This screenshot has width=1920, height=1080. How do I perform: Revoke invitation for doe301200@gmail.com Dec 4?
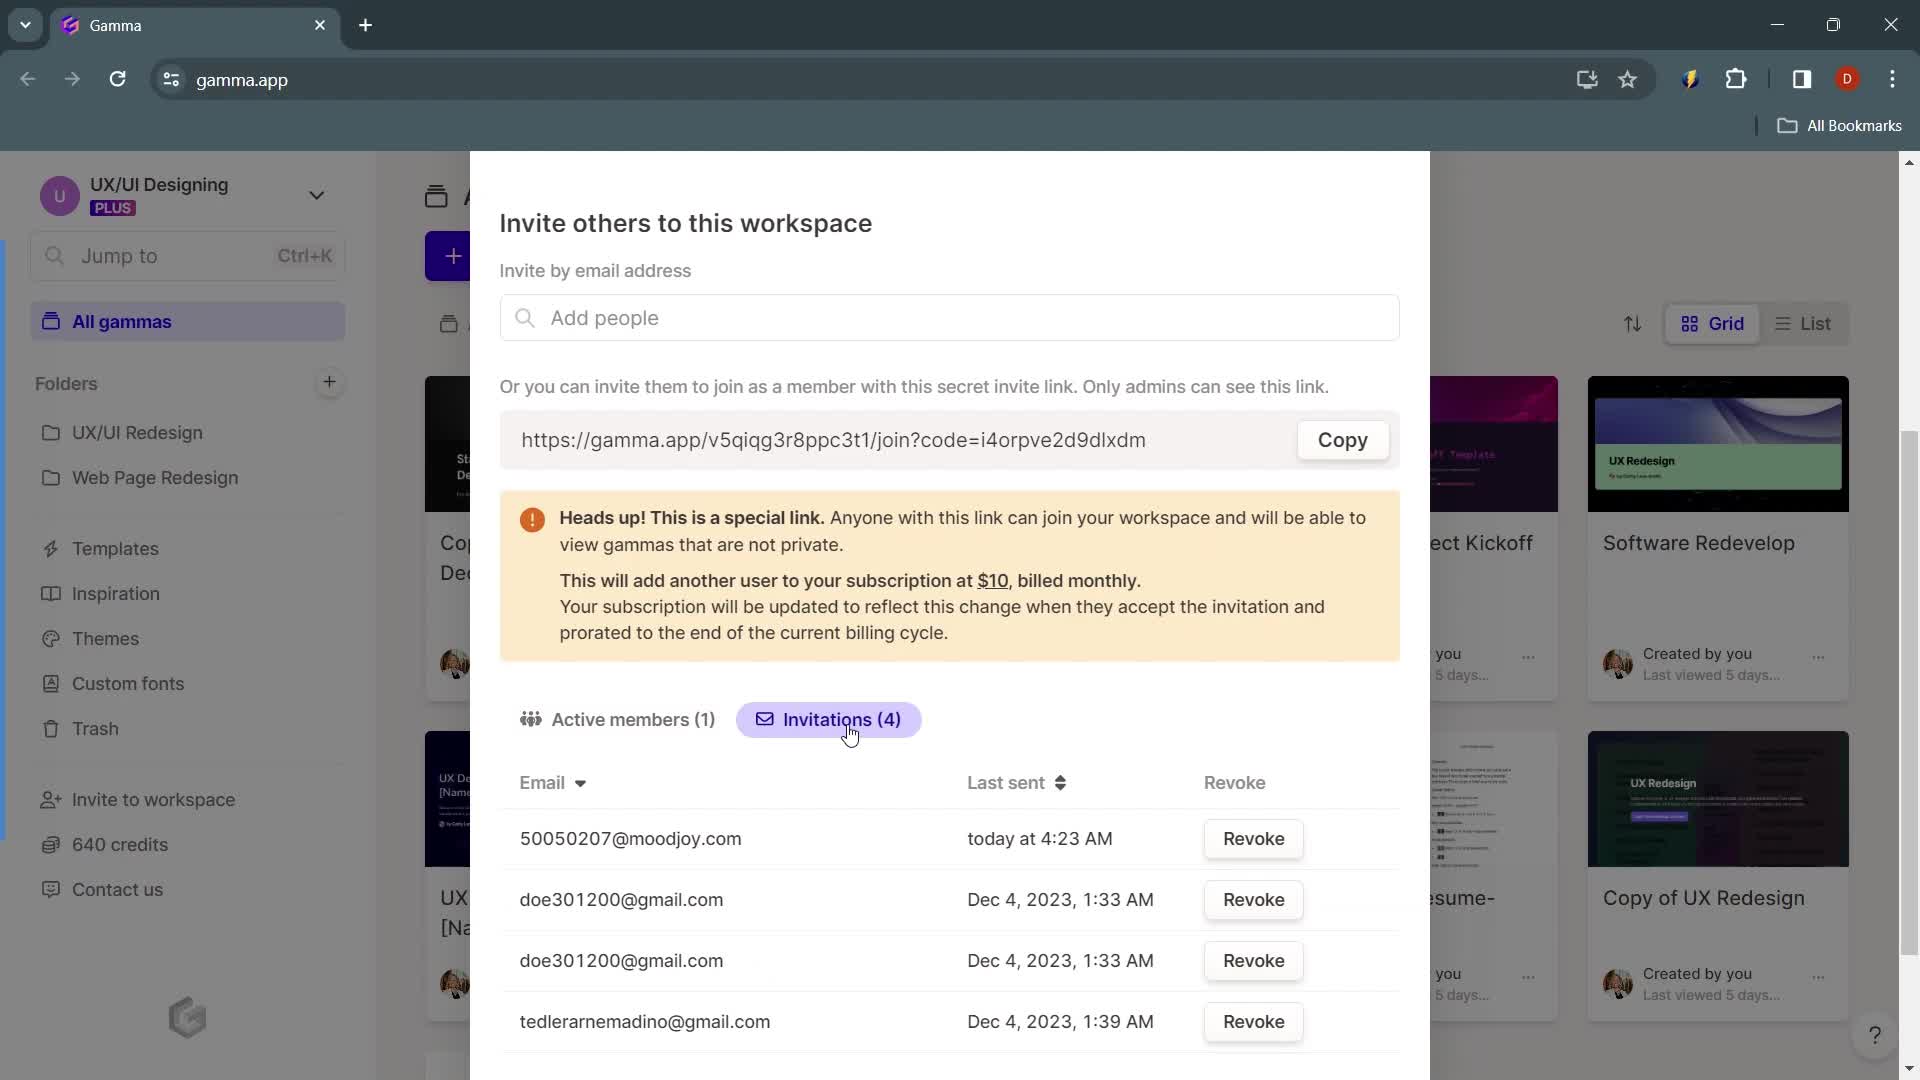click(x=1254, y=899)
